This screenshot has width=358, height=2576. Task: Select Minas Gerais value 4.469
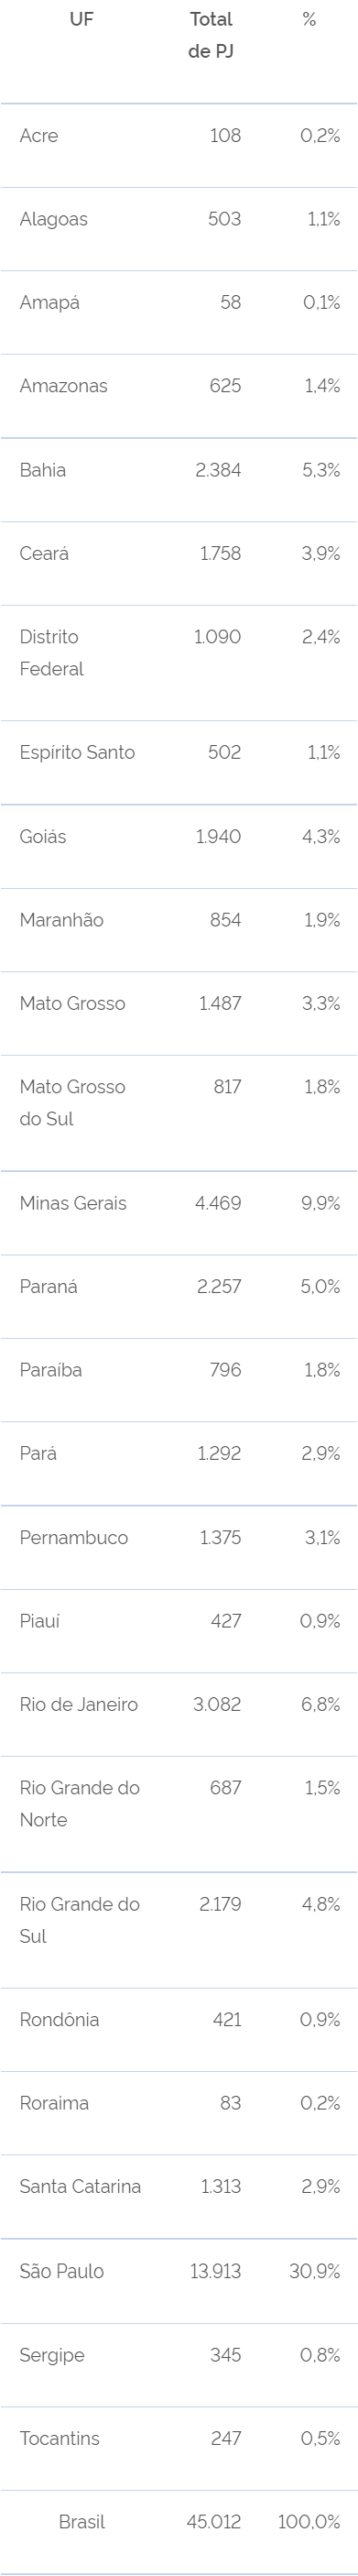click(x=218, y=1204)
